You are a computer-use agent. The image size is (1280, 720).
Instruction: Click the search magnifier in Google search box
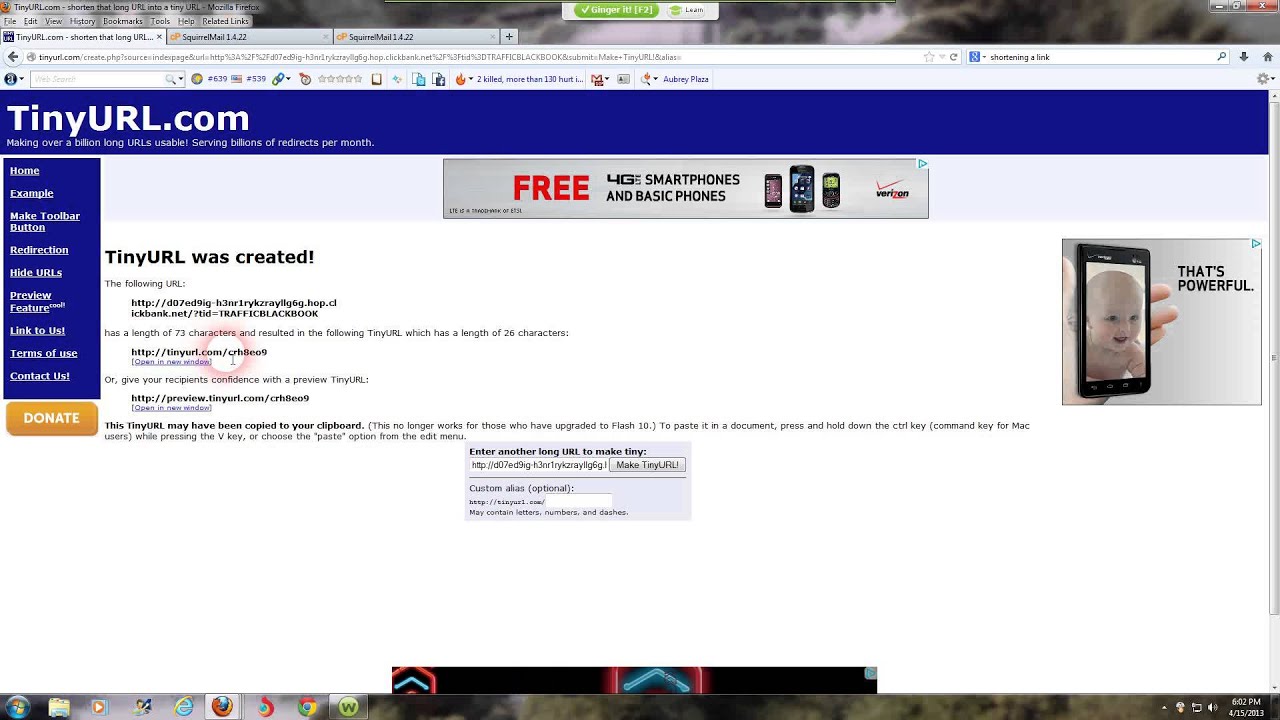click(1222, 57)
